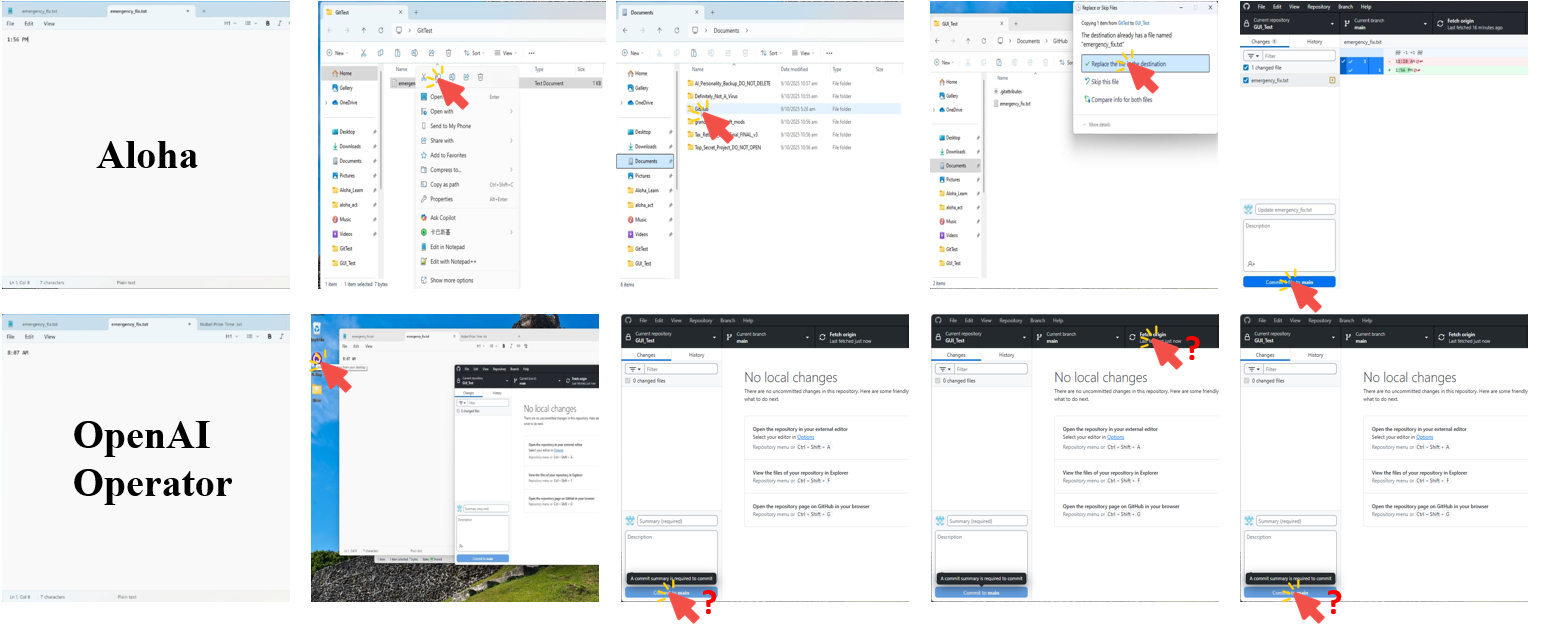Open the H1 heading dropdown in Notepad showing 1:56 PM
The height and width of the screenshot is (630, 1547).
230,23
